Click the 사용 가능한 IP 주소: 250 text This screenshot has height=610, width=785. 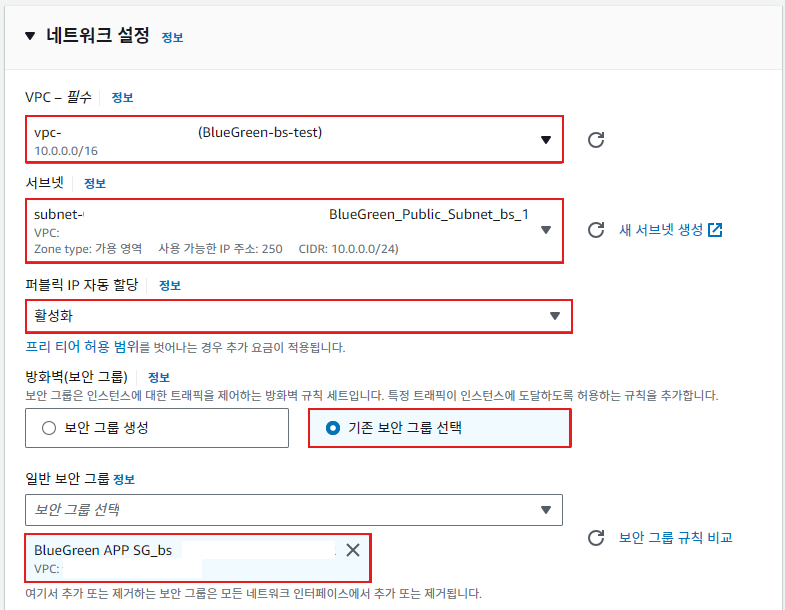click(220, 249)
